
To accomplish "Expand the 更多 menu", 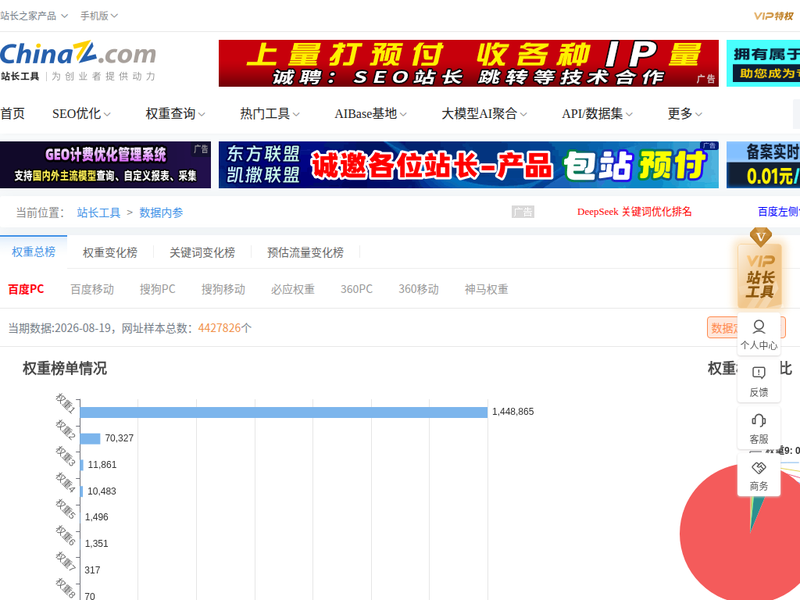I will point(685,113).
